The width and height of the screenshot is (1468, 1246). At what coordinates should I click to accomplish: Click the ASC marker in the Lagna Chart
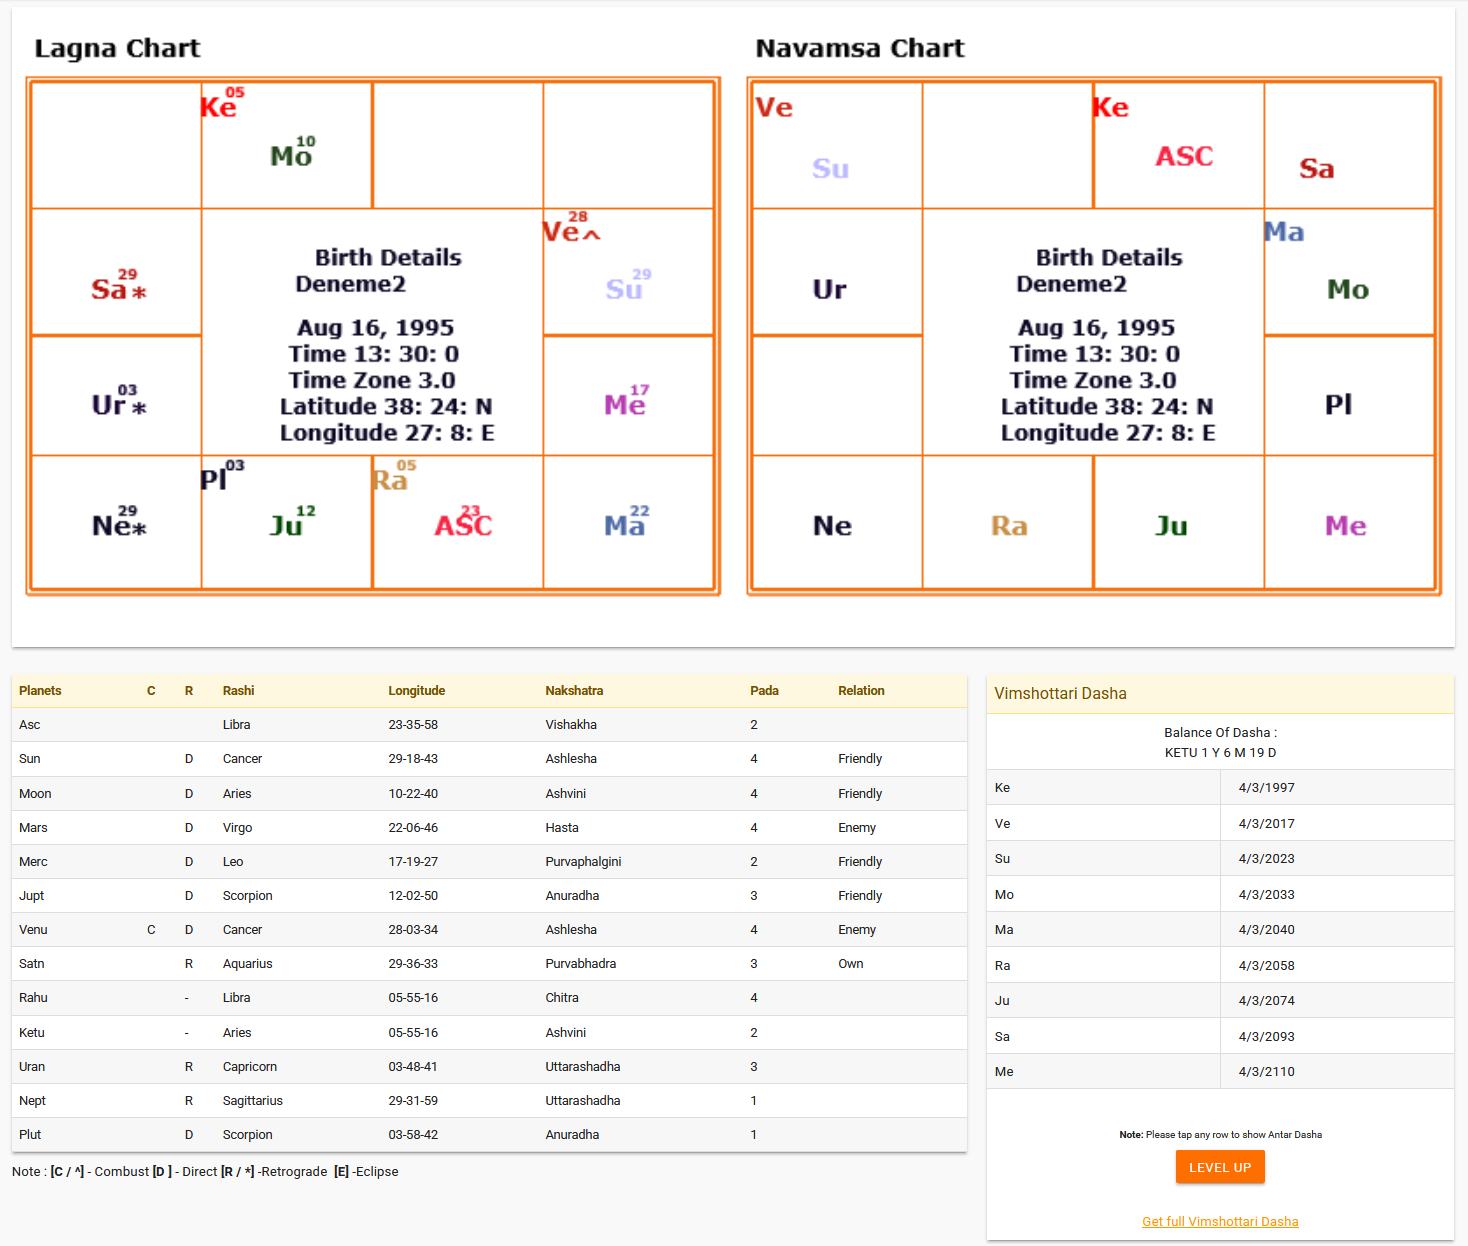[x=463, y=525]
